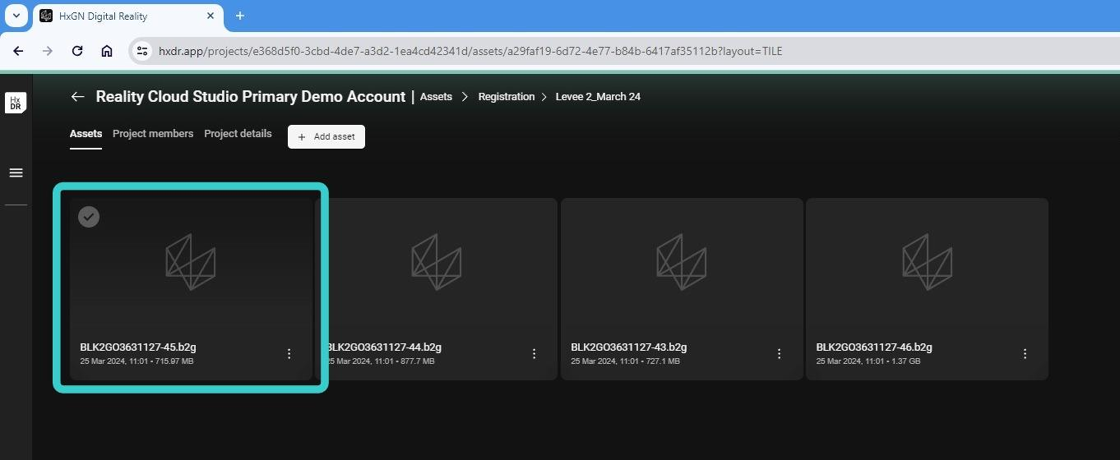
Task: Click the browser home icon
Action: point(106,51)
